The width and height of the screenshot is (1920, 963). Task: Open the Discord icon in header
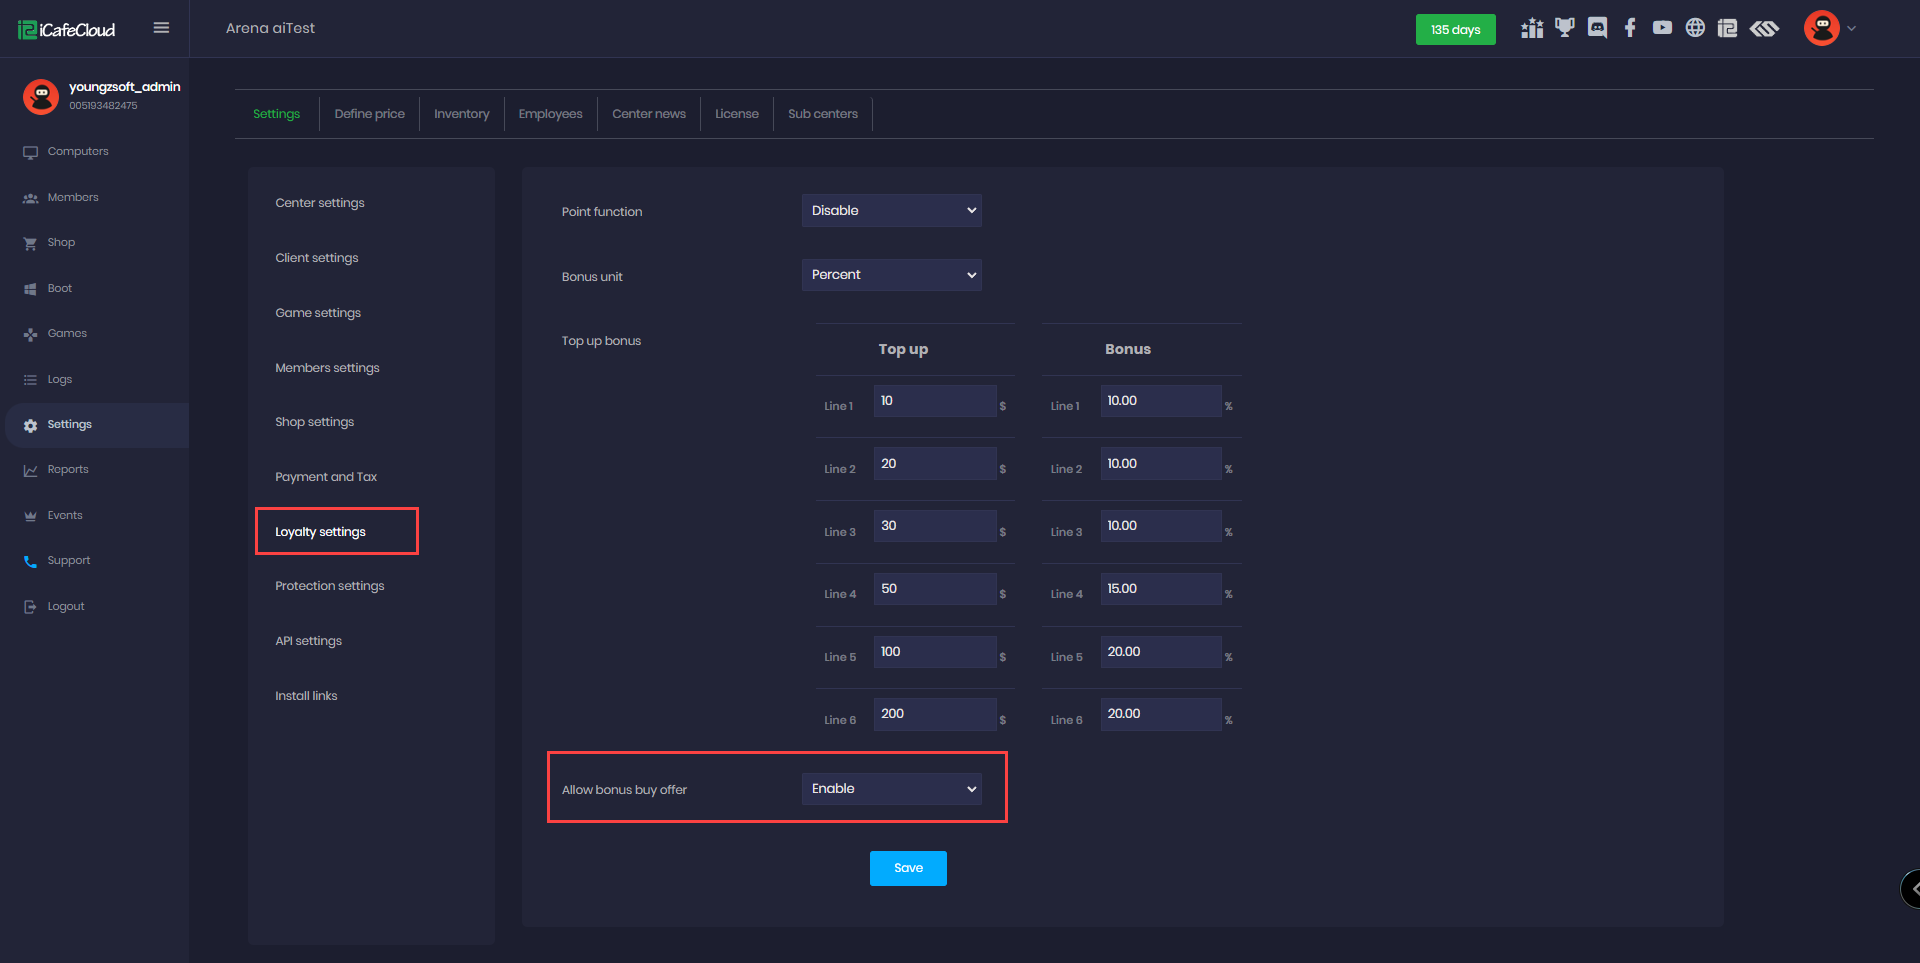(1597, 28)
